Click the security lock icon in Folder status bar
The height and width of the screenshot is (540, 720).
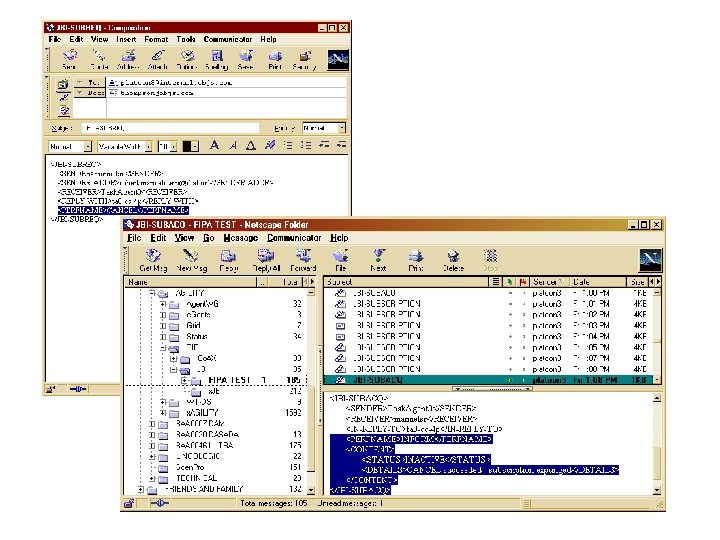point(129,504)
